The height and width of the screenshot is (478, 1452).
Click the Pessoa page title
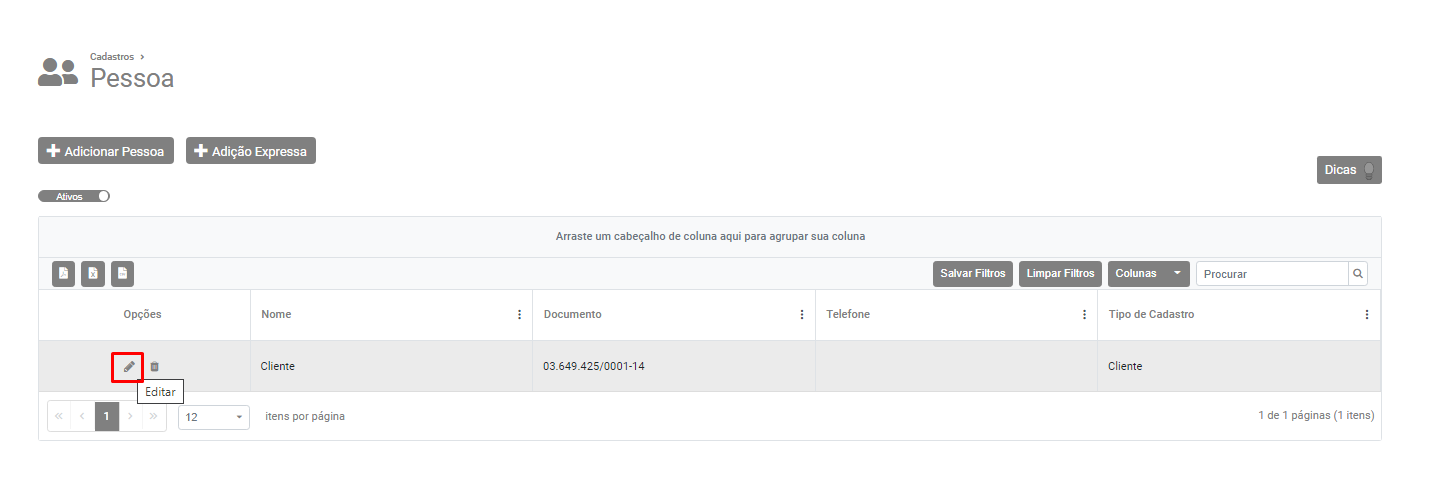132,78
